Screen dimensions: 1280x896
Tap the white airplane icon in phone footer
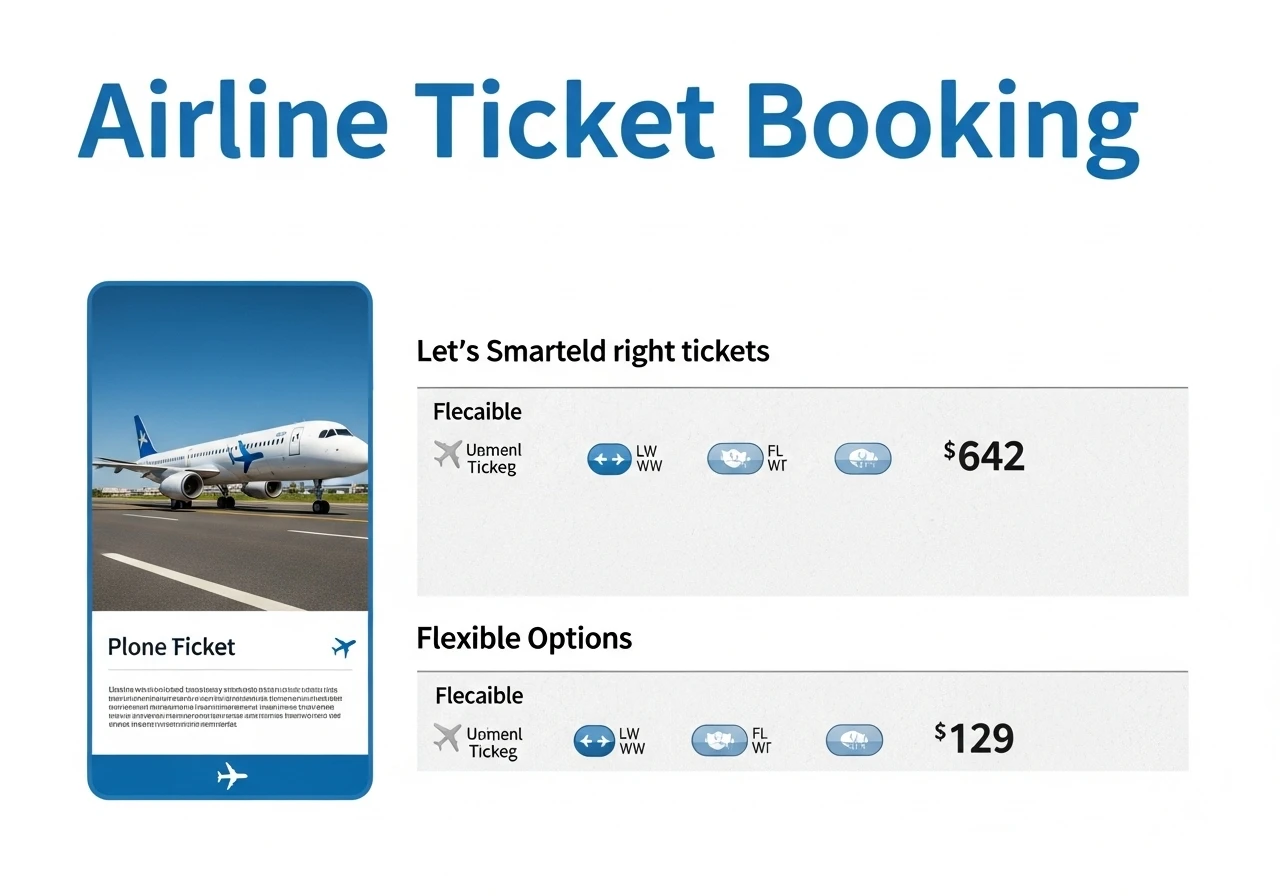point(231,775)
